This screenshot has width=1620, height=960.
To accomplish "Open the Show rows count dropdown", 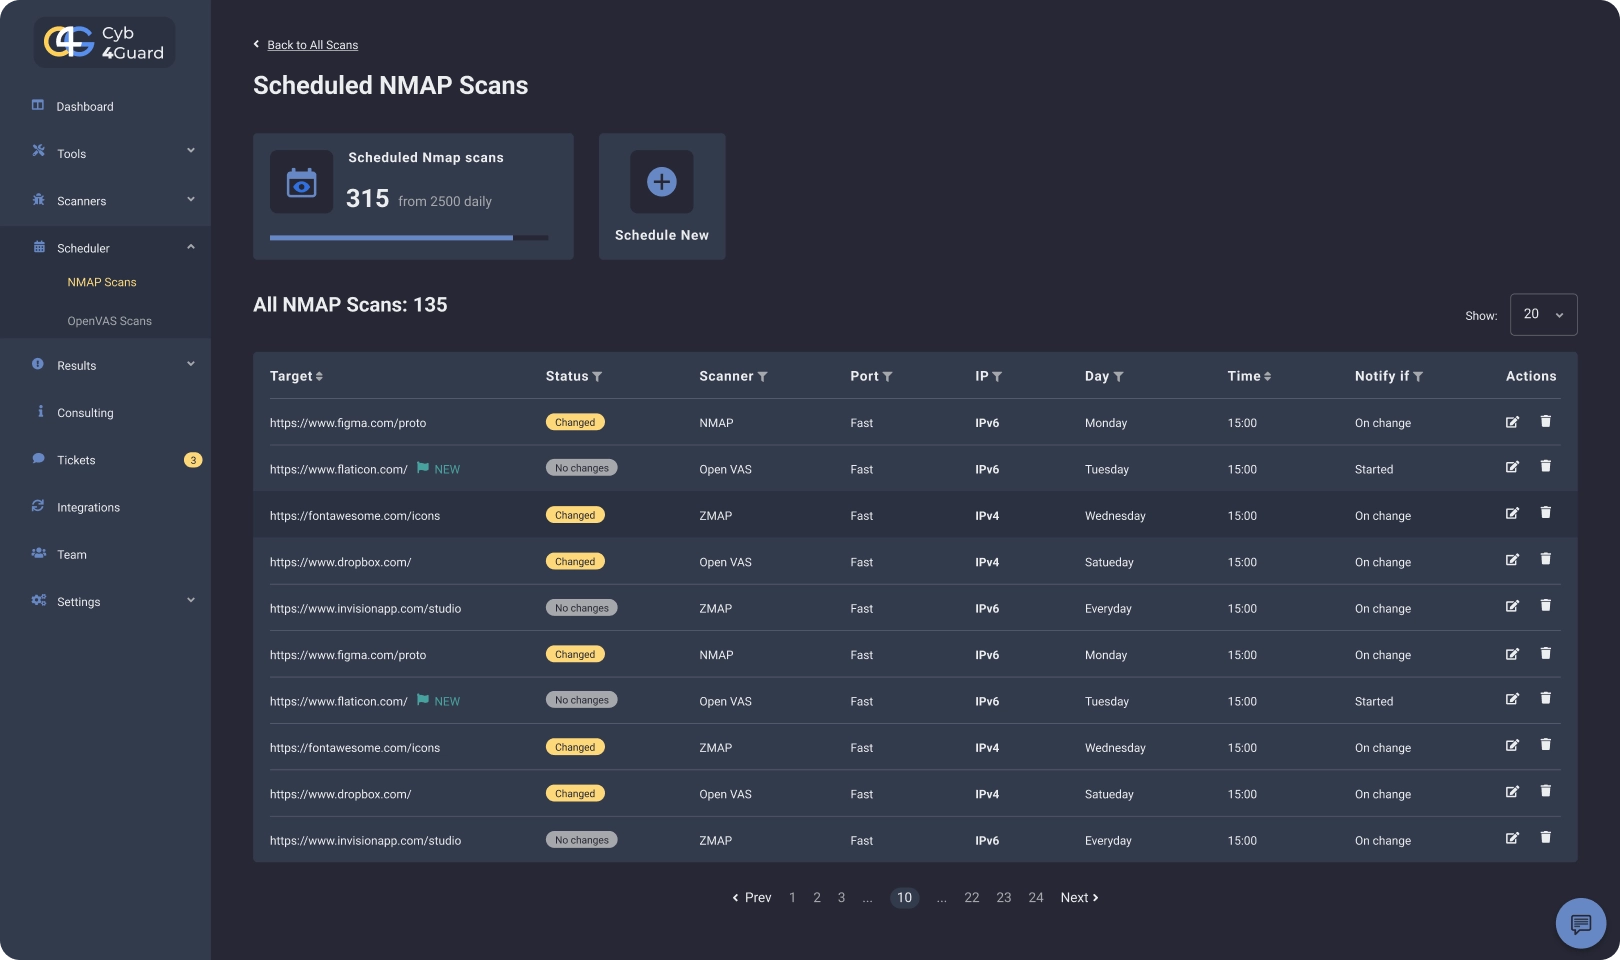I will 1543,314.
